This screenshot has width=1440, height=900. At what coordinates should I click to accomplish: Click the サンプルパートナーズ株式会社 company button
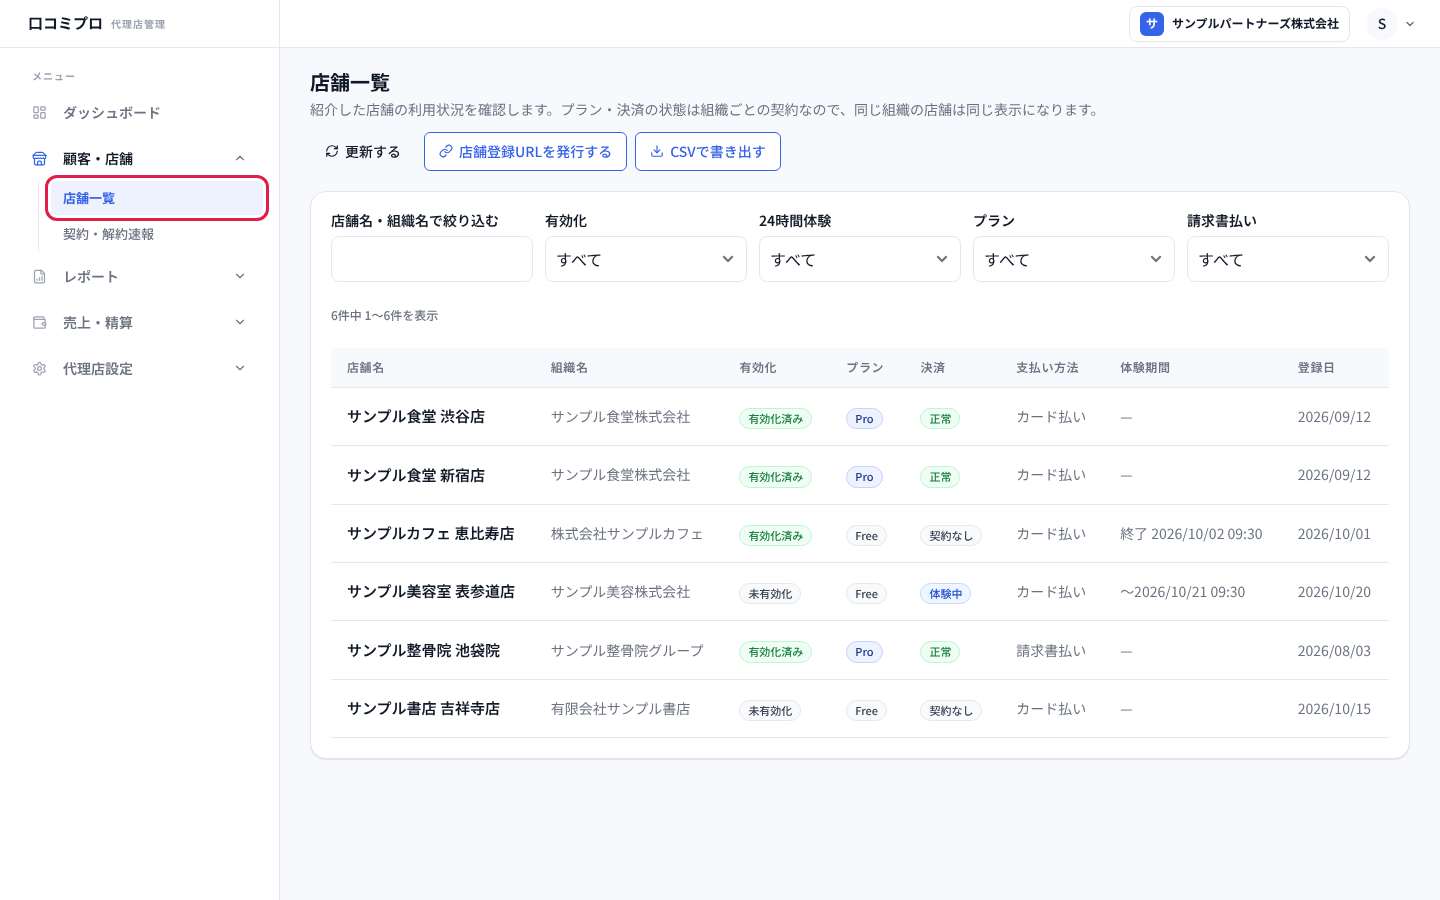1239,24
